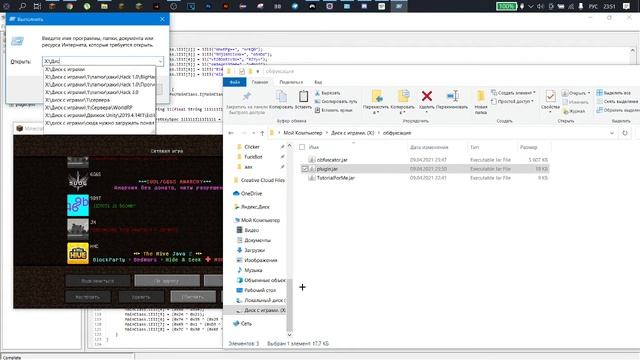Screen dimensions: 640x360
Task: Click the Refresh icon beside the address bar
Action: [x=625, y=133]
